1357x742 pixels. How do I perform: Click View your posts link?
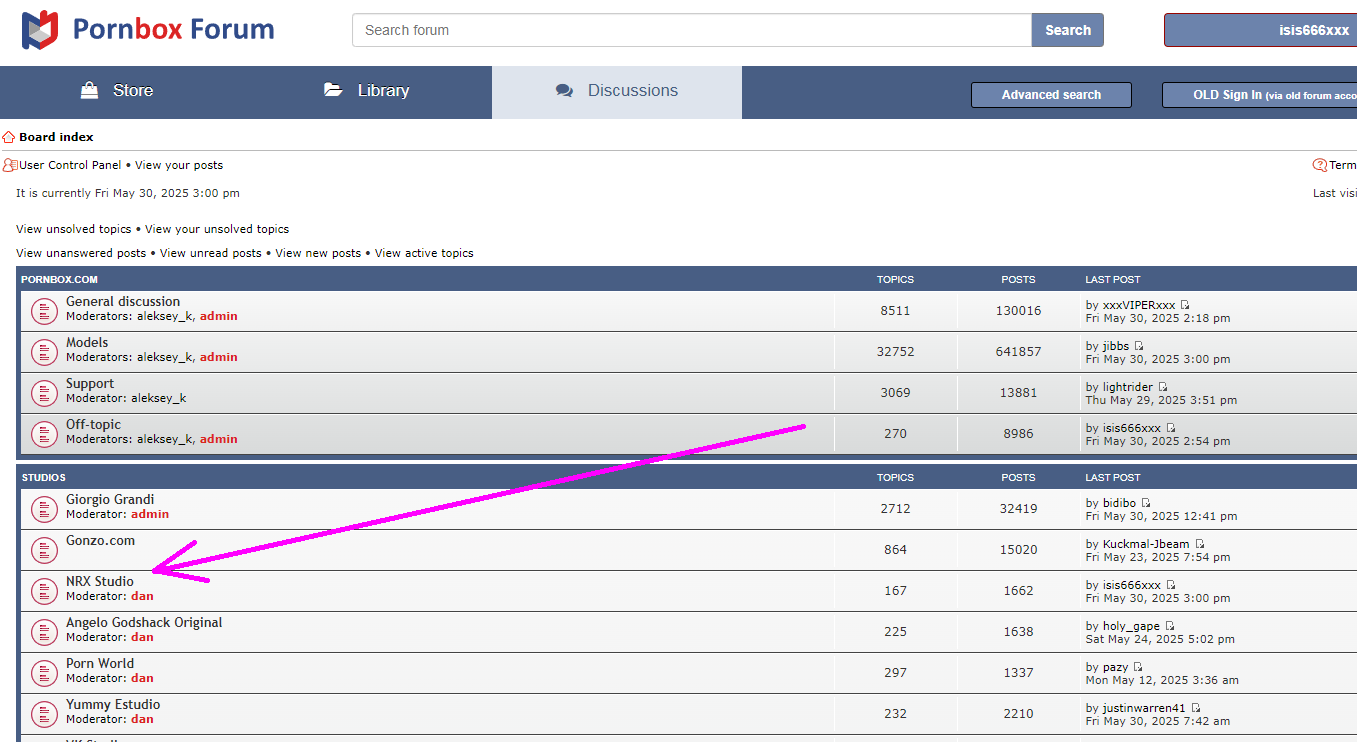coord(179,165)
